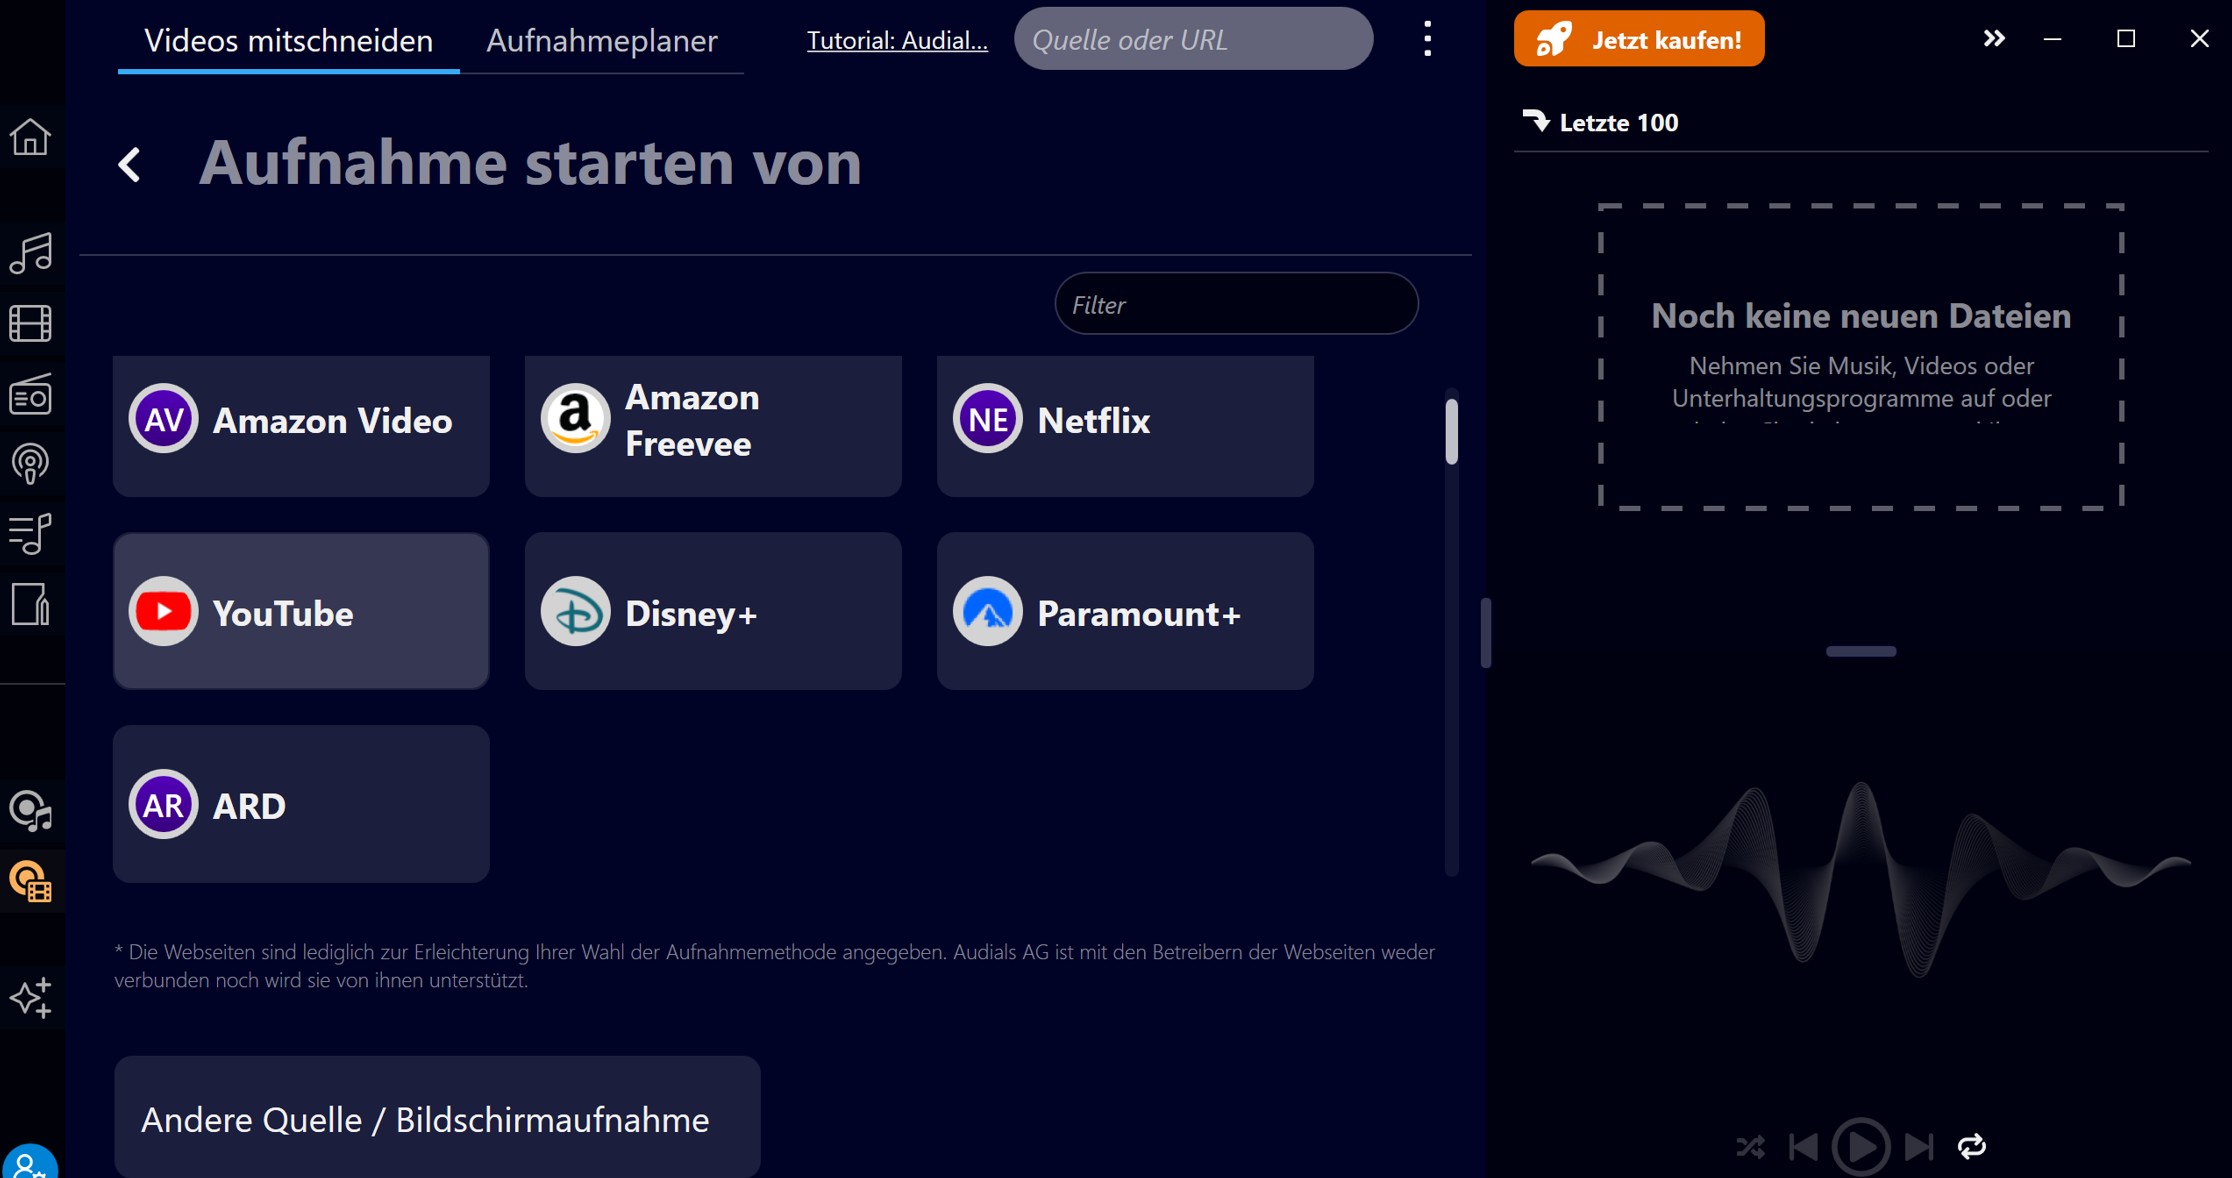Open the Videos mitschneiden tab
This screenshot has height=1178, width=2232.
point(288,38)
